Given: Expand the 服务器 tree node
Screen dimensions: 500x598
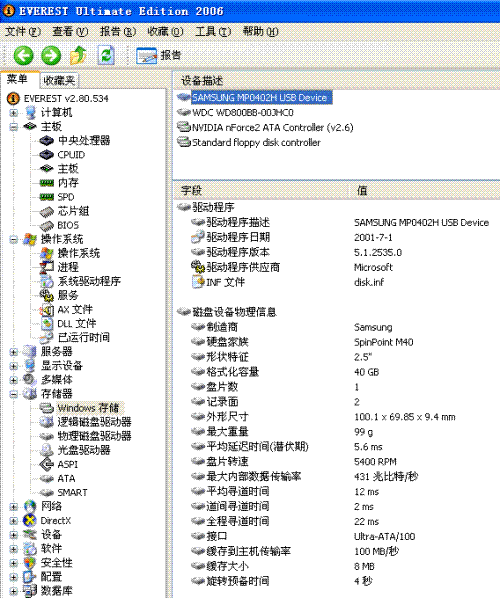Looking at the screenshot, I should point(13,352).
